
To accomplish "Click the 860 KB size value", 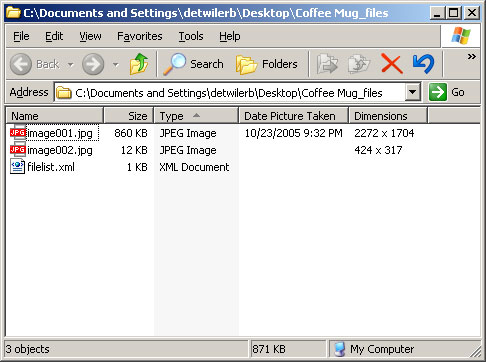I will 131,133.
